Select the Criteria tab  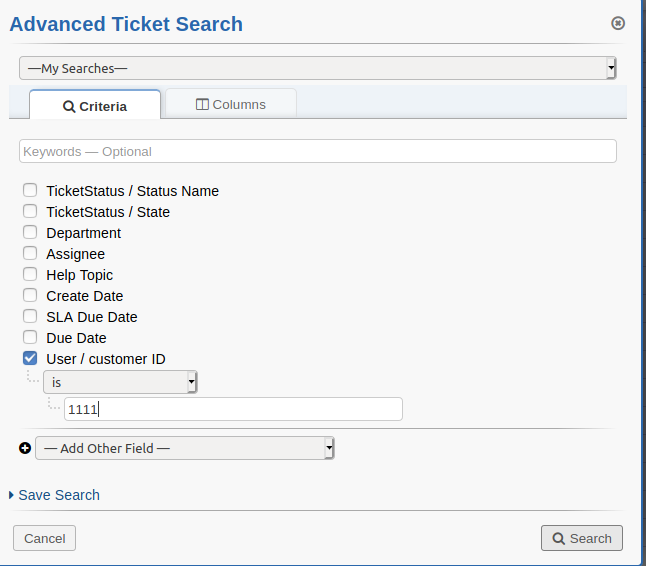pos(95,105)
